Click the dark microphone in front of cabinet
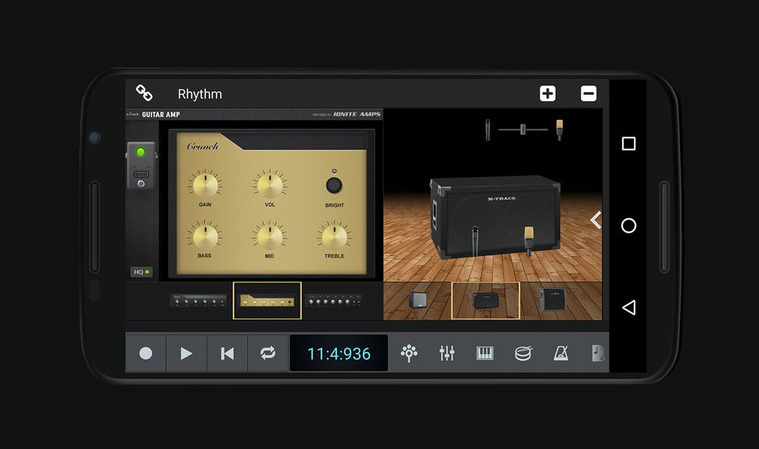Viewport: 759px width, 449px height. (475, 240)
